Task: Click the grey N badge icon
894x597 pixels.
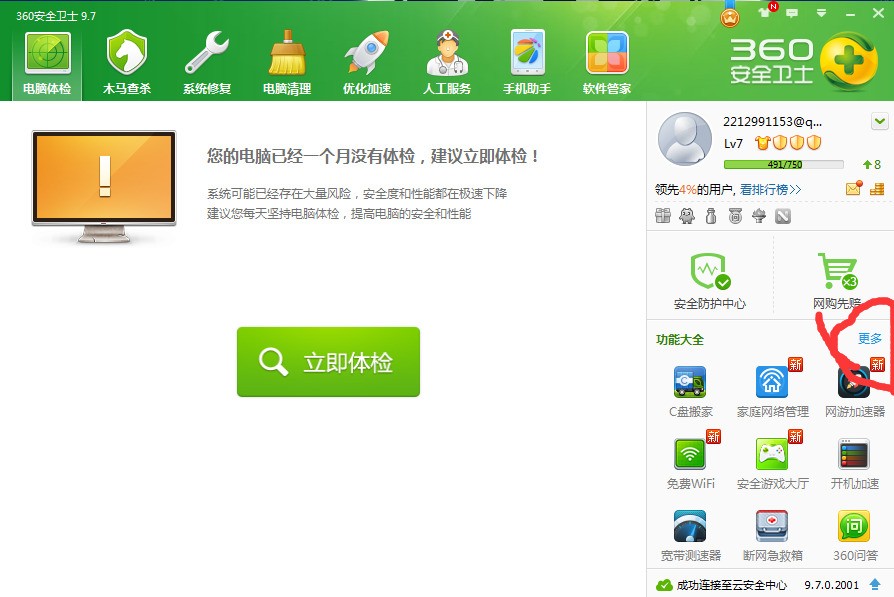Action: tap(783, 216)
